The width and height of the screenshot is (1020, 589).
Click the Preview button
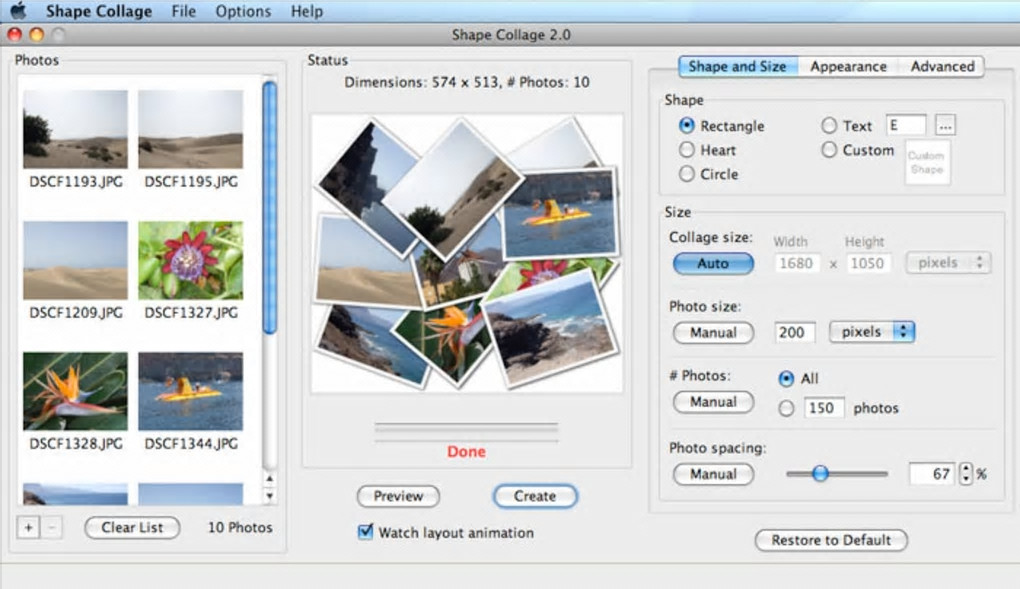click(398, 496)
